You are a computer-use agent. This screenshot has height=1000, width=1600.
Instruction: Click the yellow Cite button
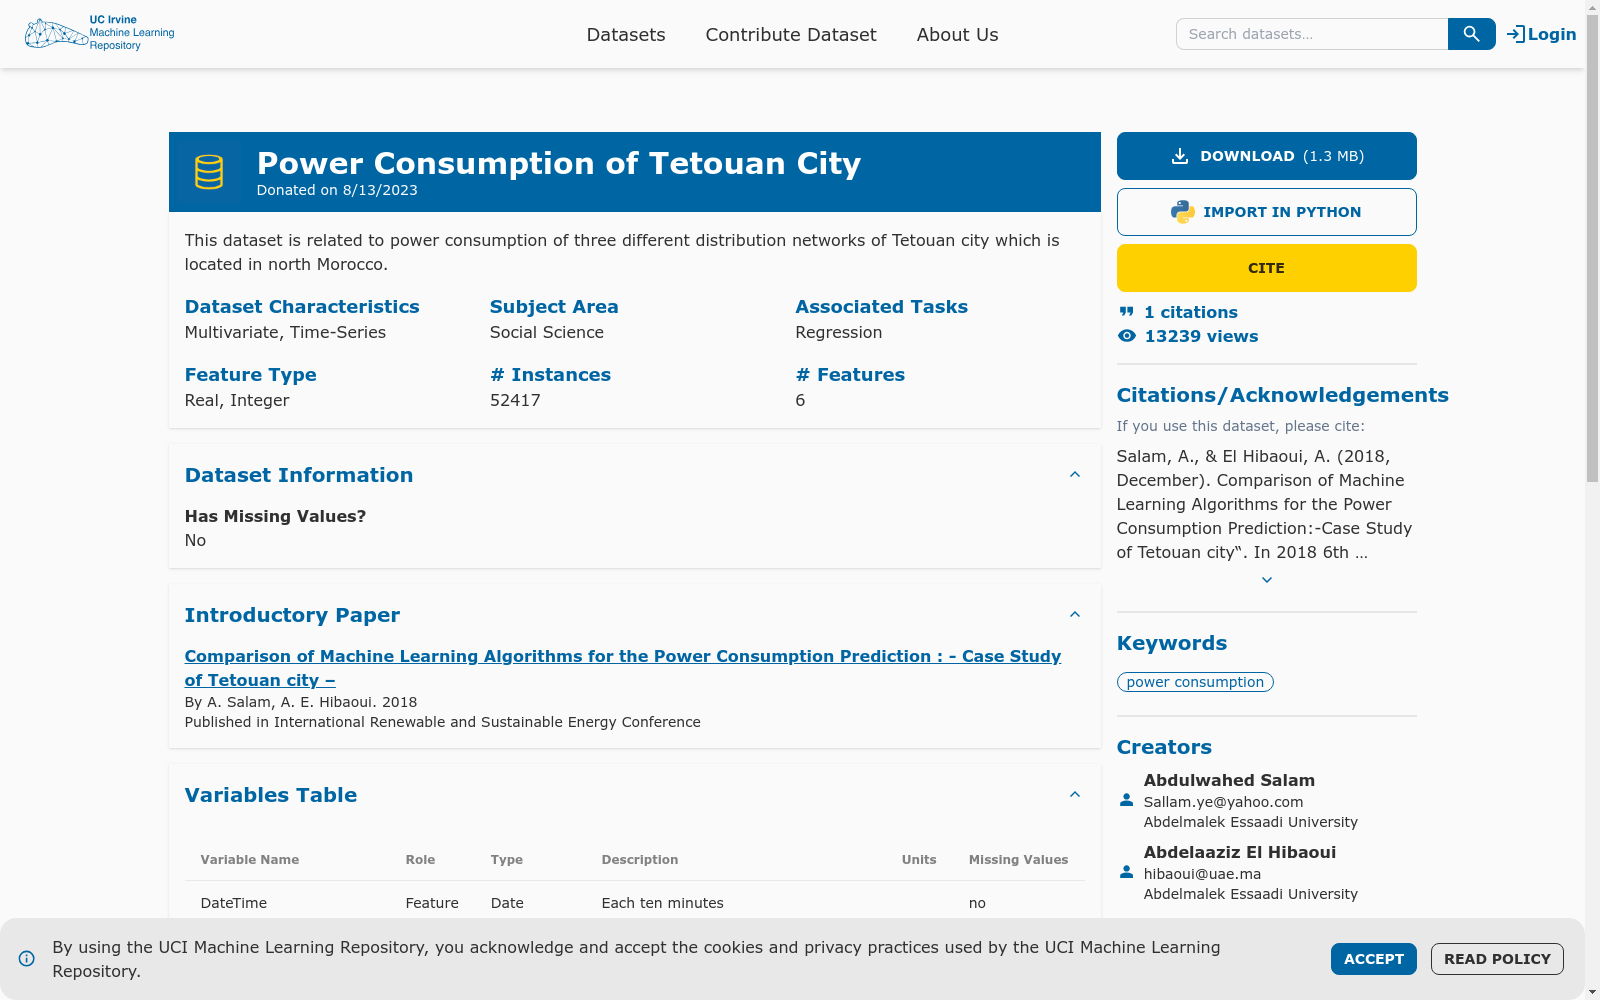click(x=1267, y=268)
